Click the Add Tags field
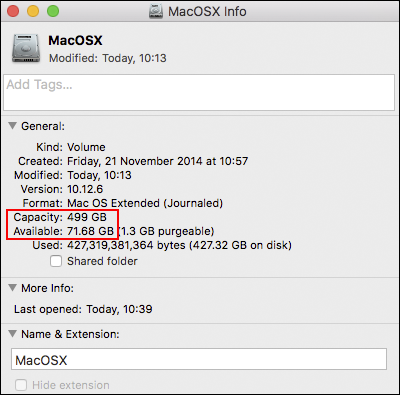400x395 pixels. 199,92
